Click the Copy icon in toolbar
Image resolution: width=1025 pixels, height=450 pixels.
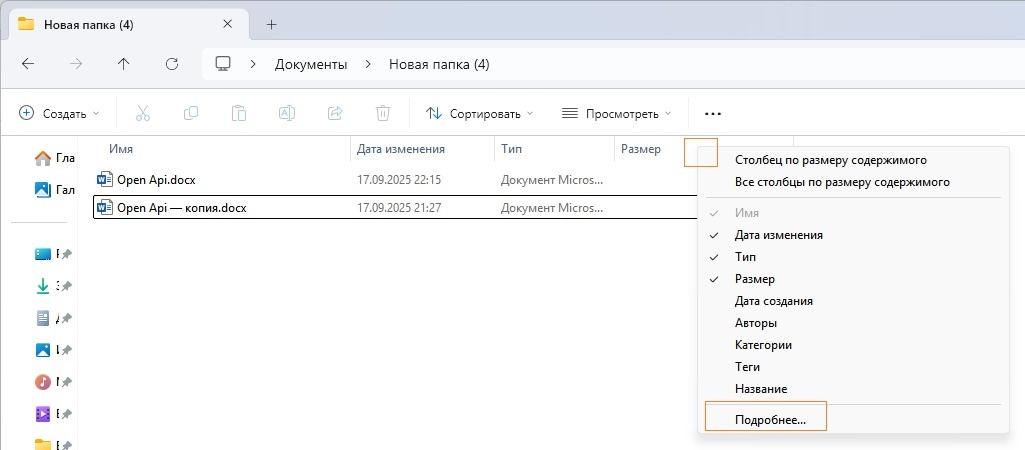(x=190, y=113)
